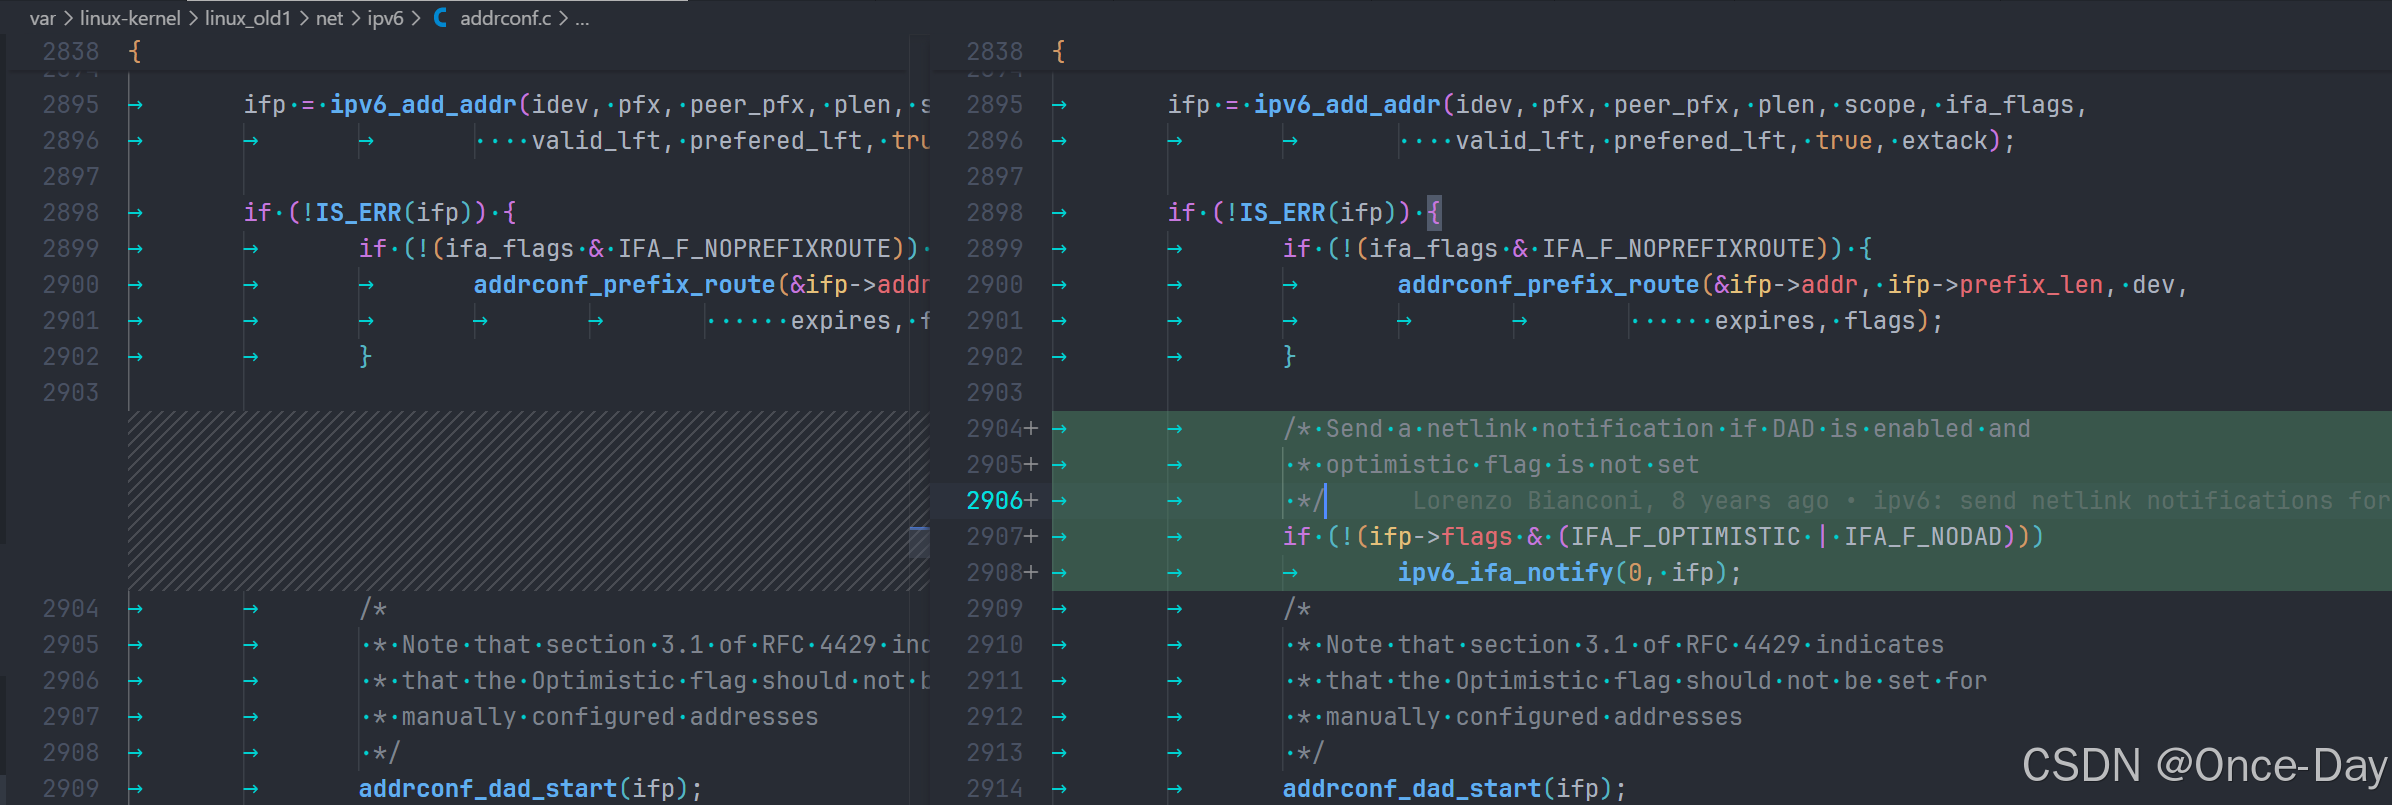Click 'indicates' in the RFC 4429 comment
2392x805 pixels.
(1880, 645)
